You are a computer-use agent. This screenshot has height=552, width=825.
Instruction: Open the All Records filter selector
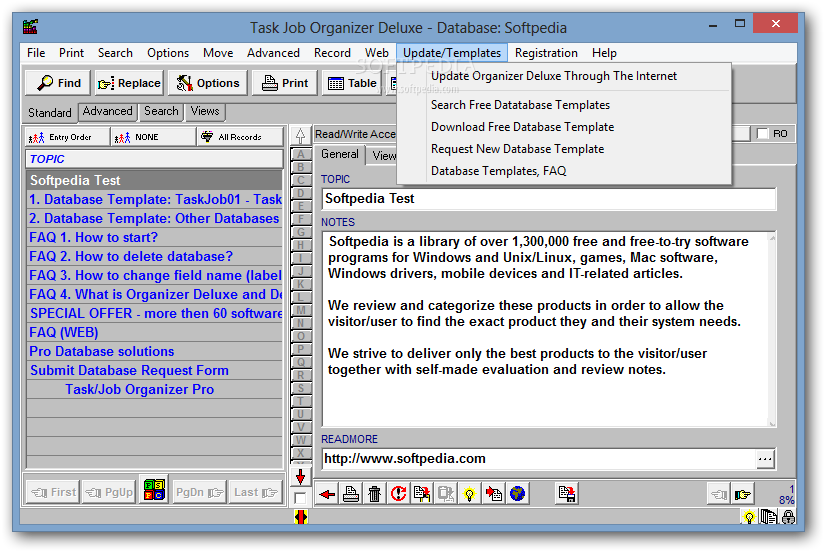239,137
